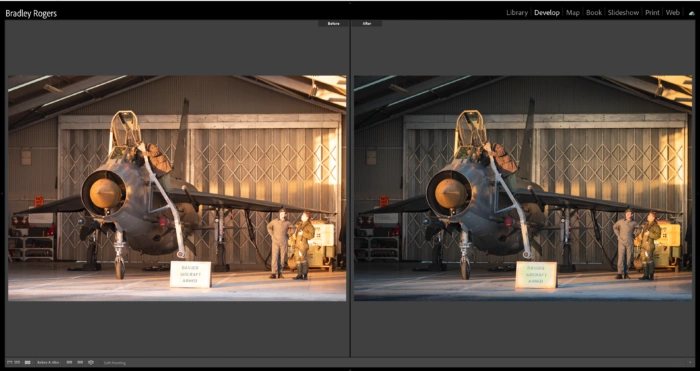Screen dimensions: 700x371
Task: Expand the left panel via edge arrow
Action: 2,193
